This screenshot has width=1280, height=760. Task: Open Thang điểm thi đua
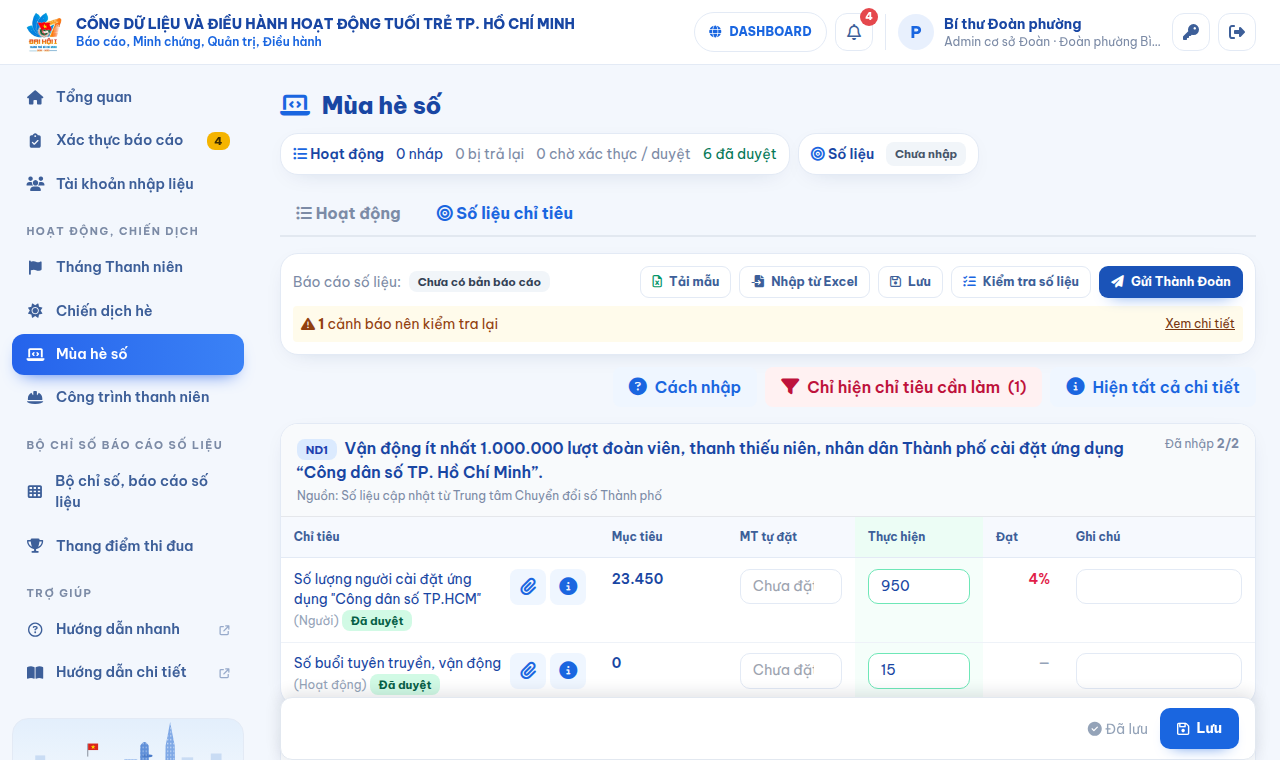click(x=128, y=546)
